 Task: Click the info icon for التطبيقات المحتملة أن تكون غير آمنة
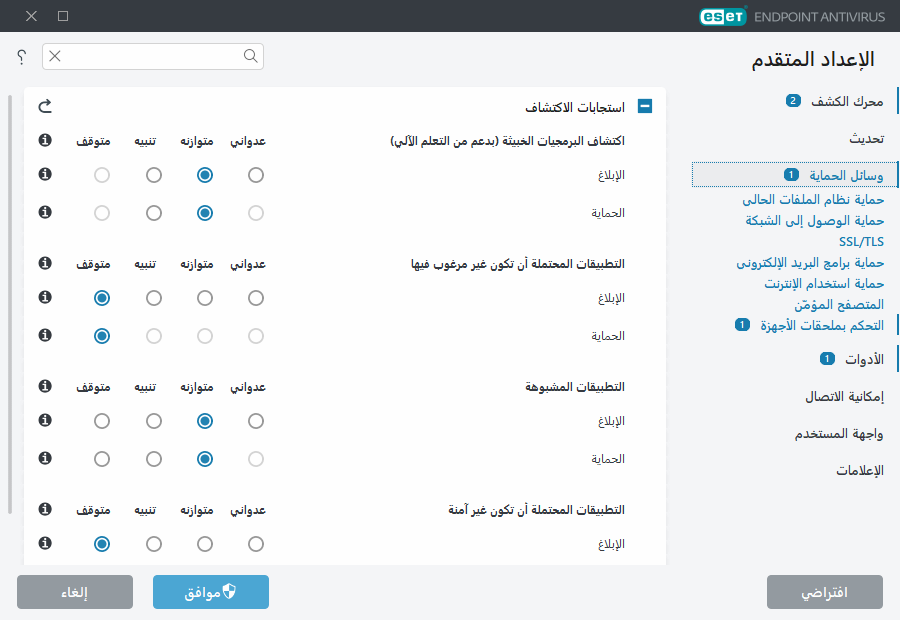click(x=44, y=510)
